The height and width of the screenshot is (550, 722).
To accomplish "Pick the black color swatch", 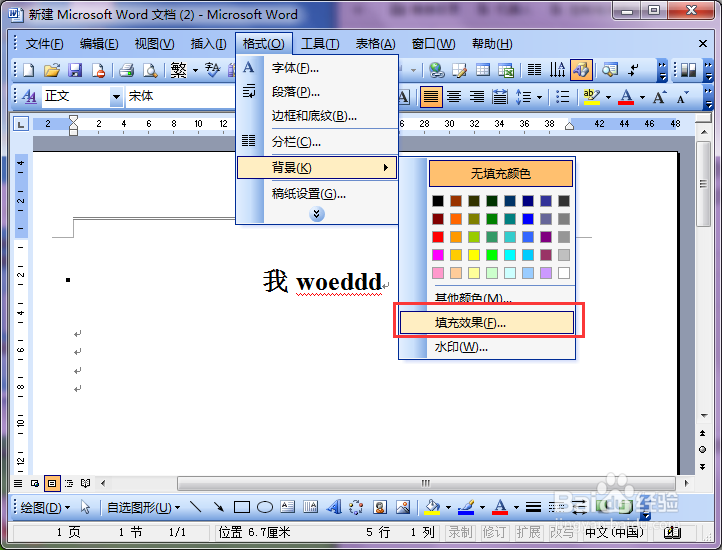I will click(438, 201).
